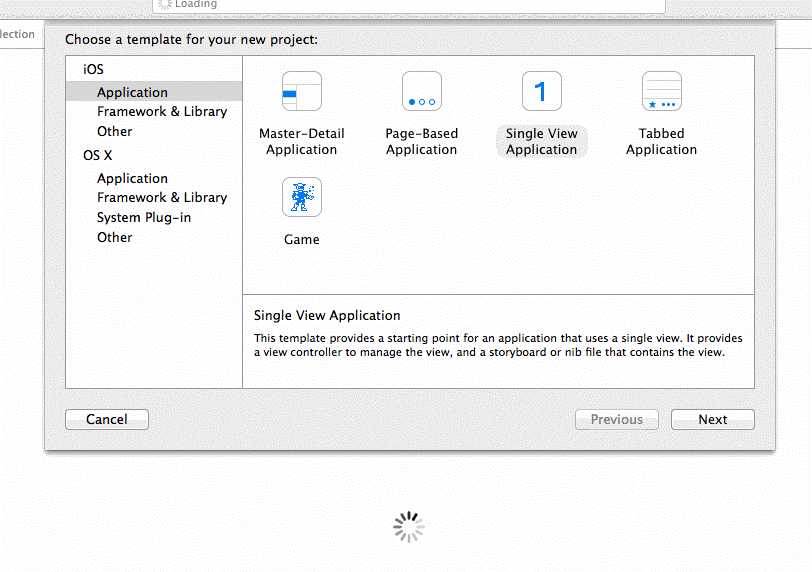Select Application under OS X
Screen dimensions: 812x572
132,179
